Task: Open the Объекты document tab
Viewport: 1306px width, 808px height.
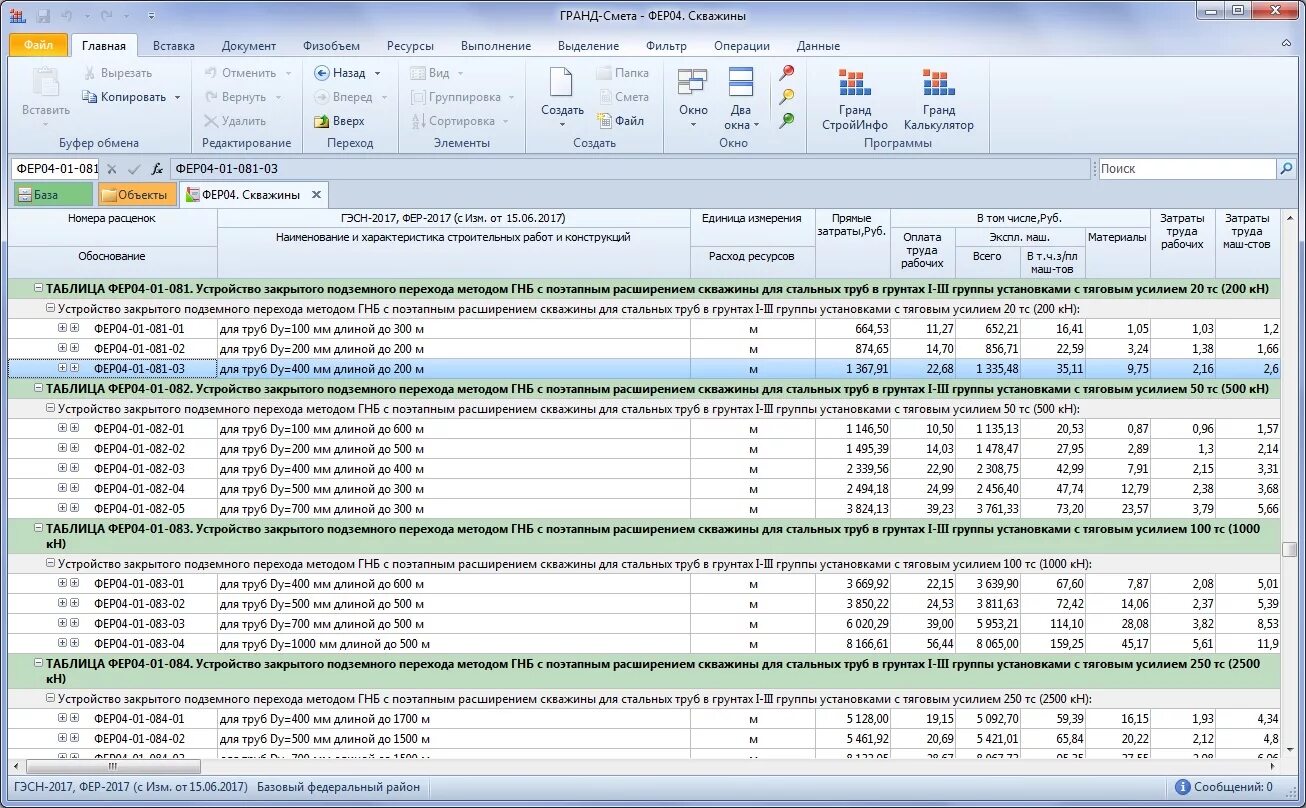Action: click(x=137, y=195)
